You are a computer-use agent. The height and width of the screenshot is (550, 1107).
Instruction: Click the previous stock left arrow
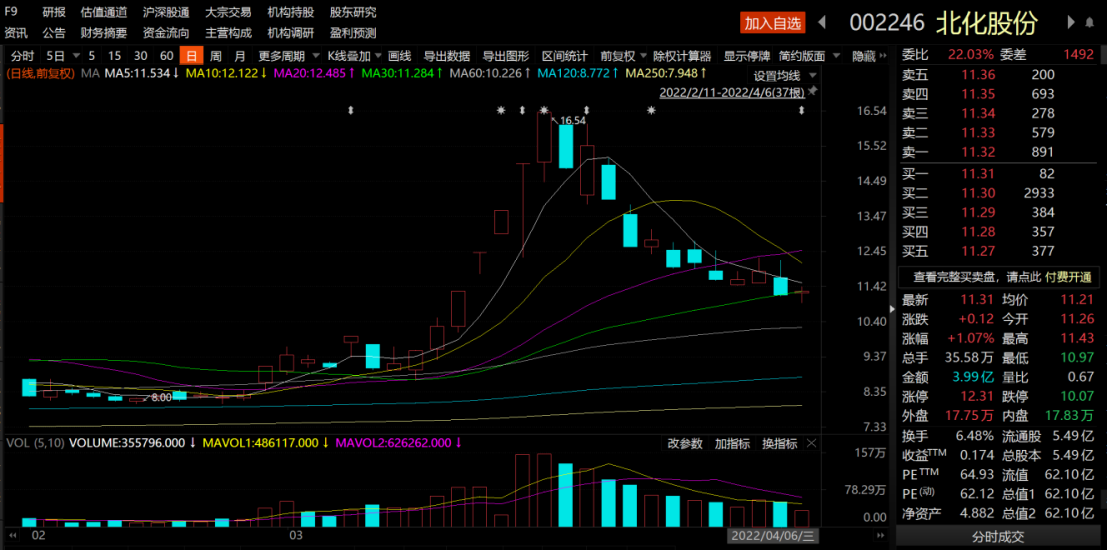[822, 22]
